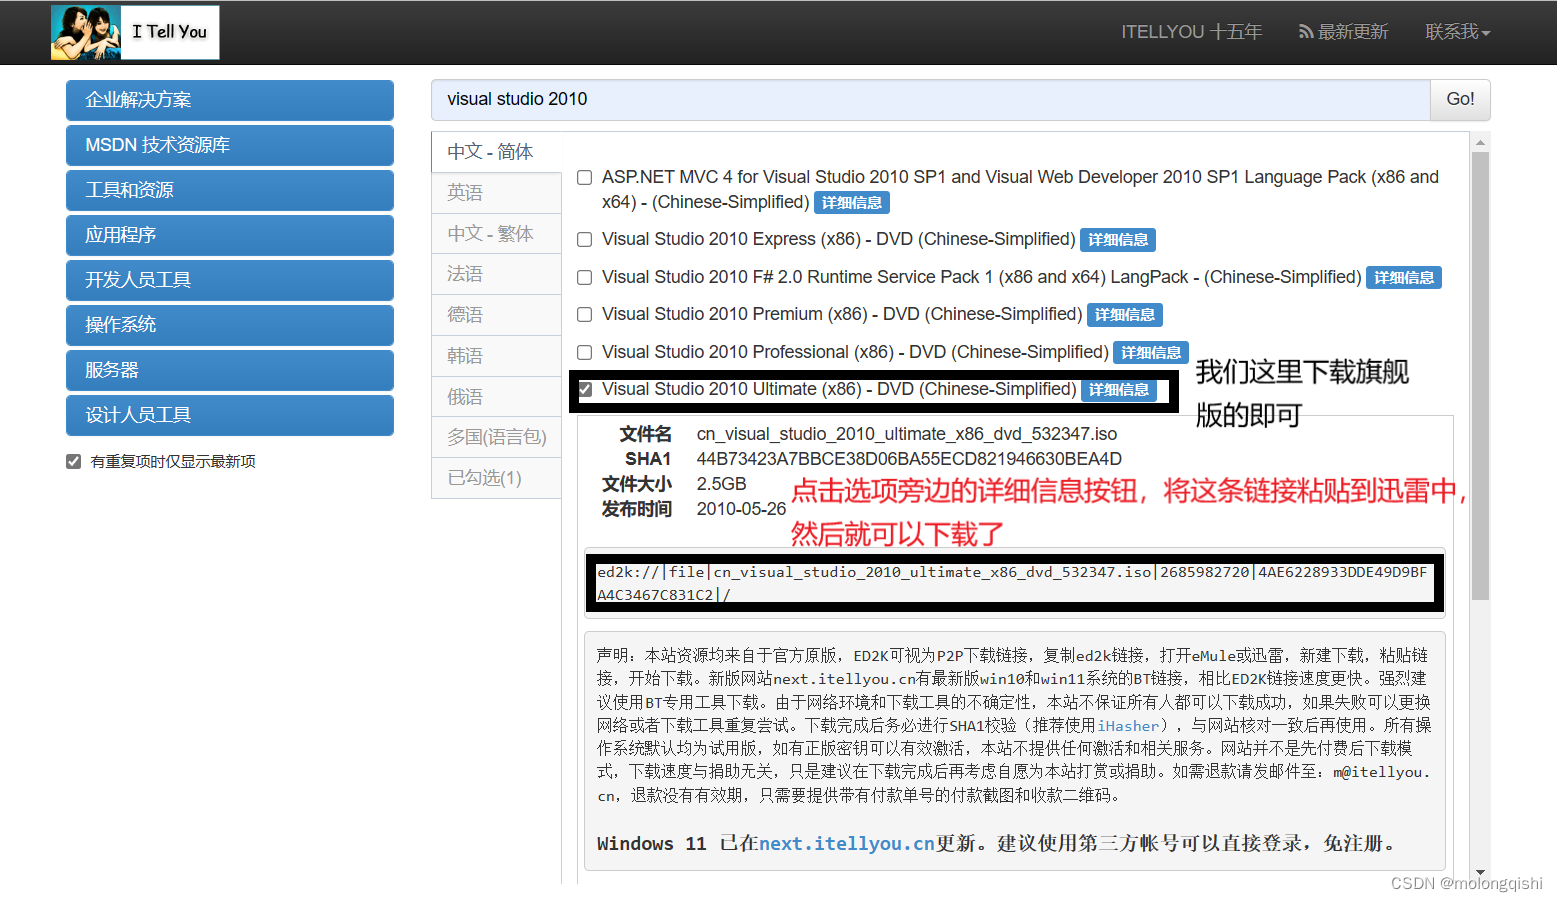Click the RSS icon beside 最新更新

[x=1306, y=31]
